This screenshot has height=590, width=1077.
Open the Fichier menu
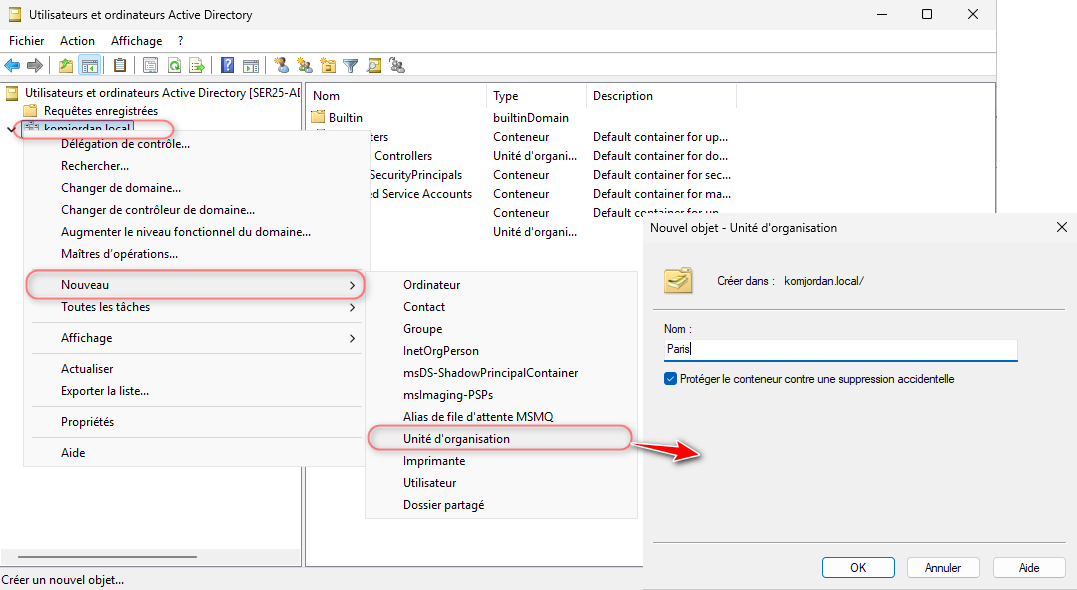(27, 41)
